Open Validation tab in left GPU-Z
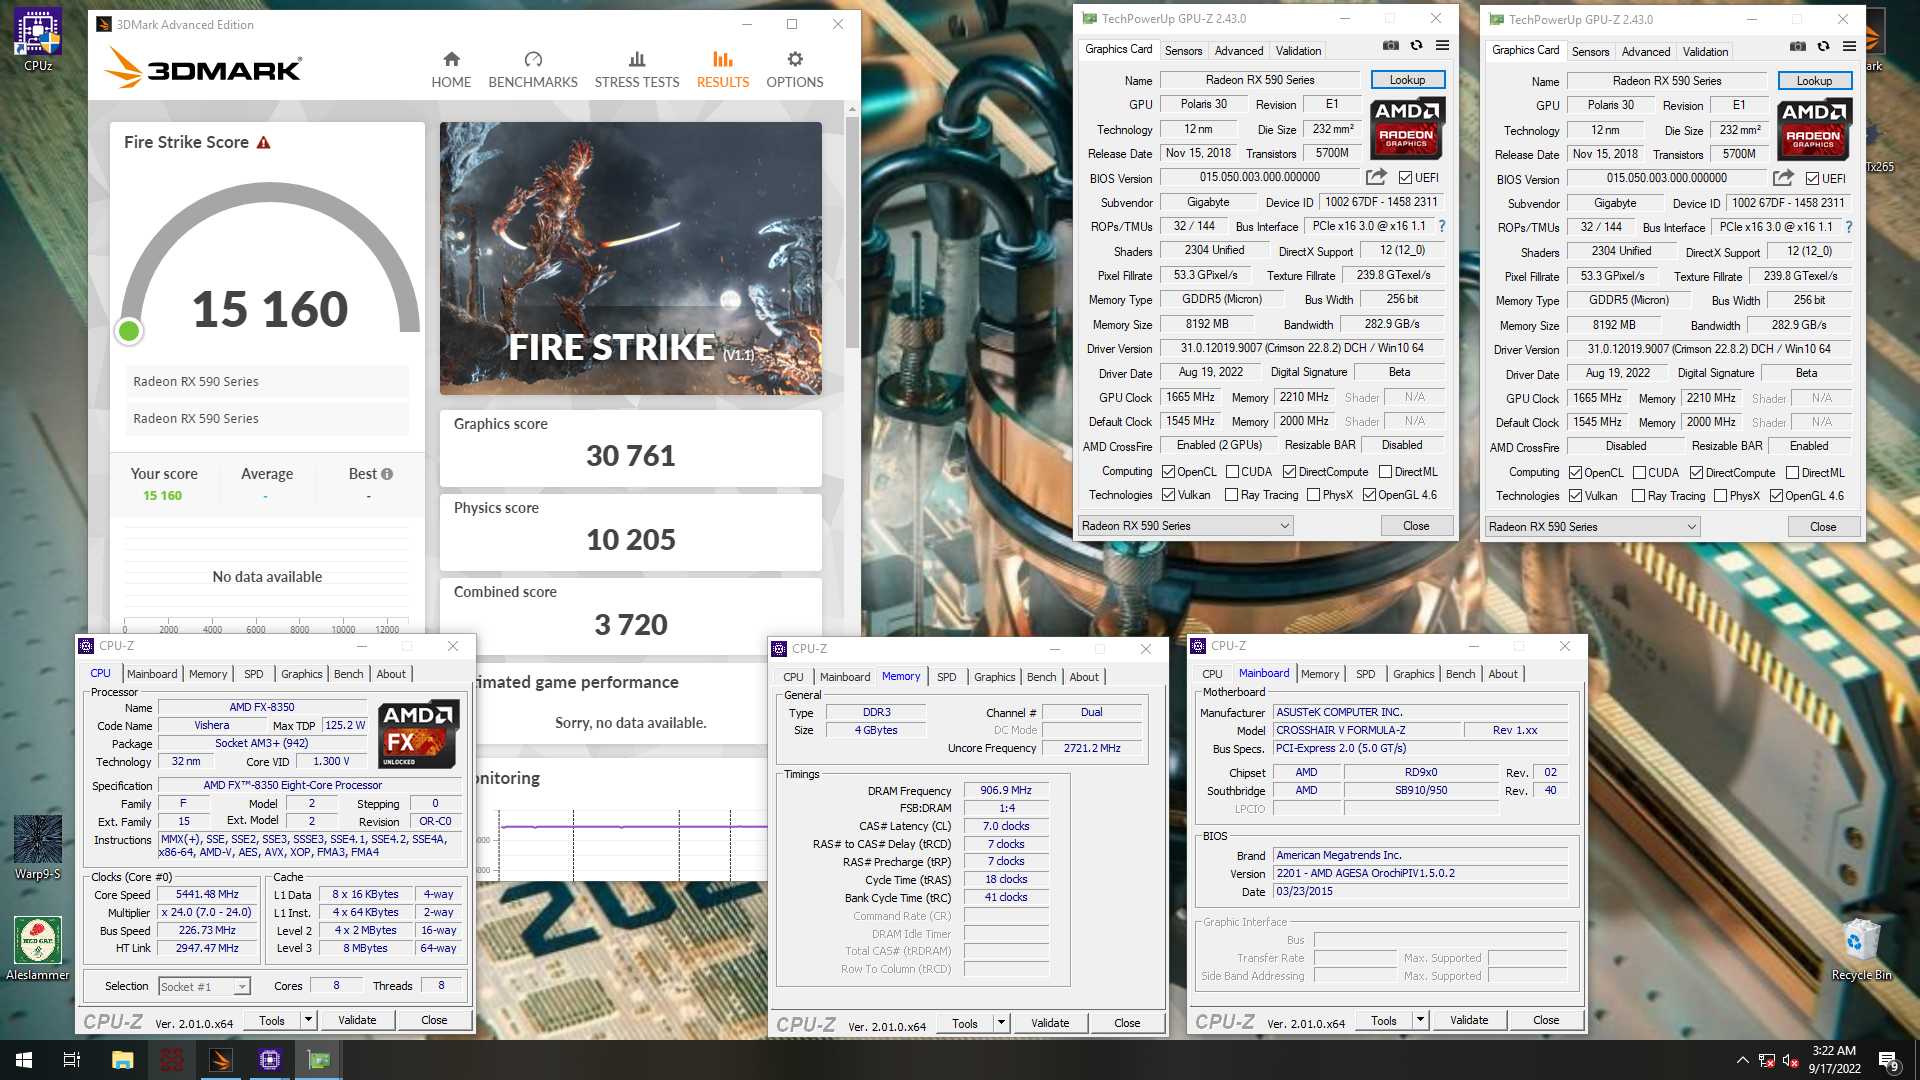This screenshot has width=1920, height=1080. (1298, 50)
